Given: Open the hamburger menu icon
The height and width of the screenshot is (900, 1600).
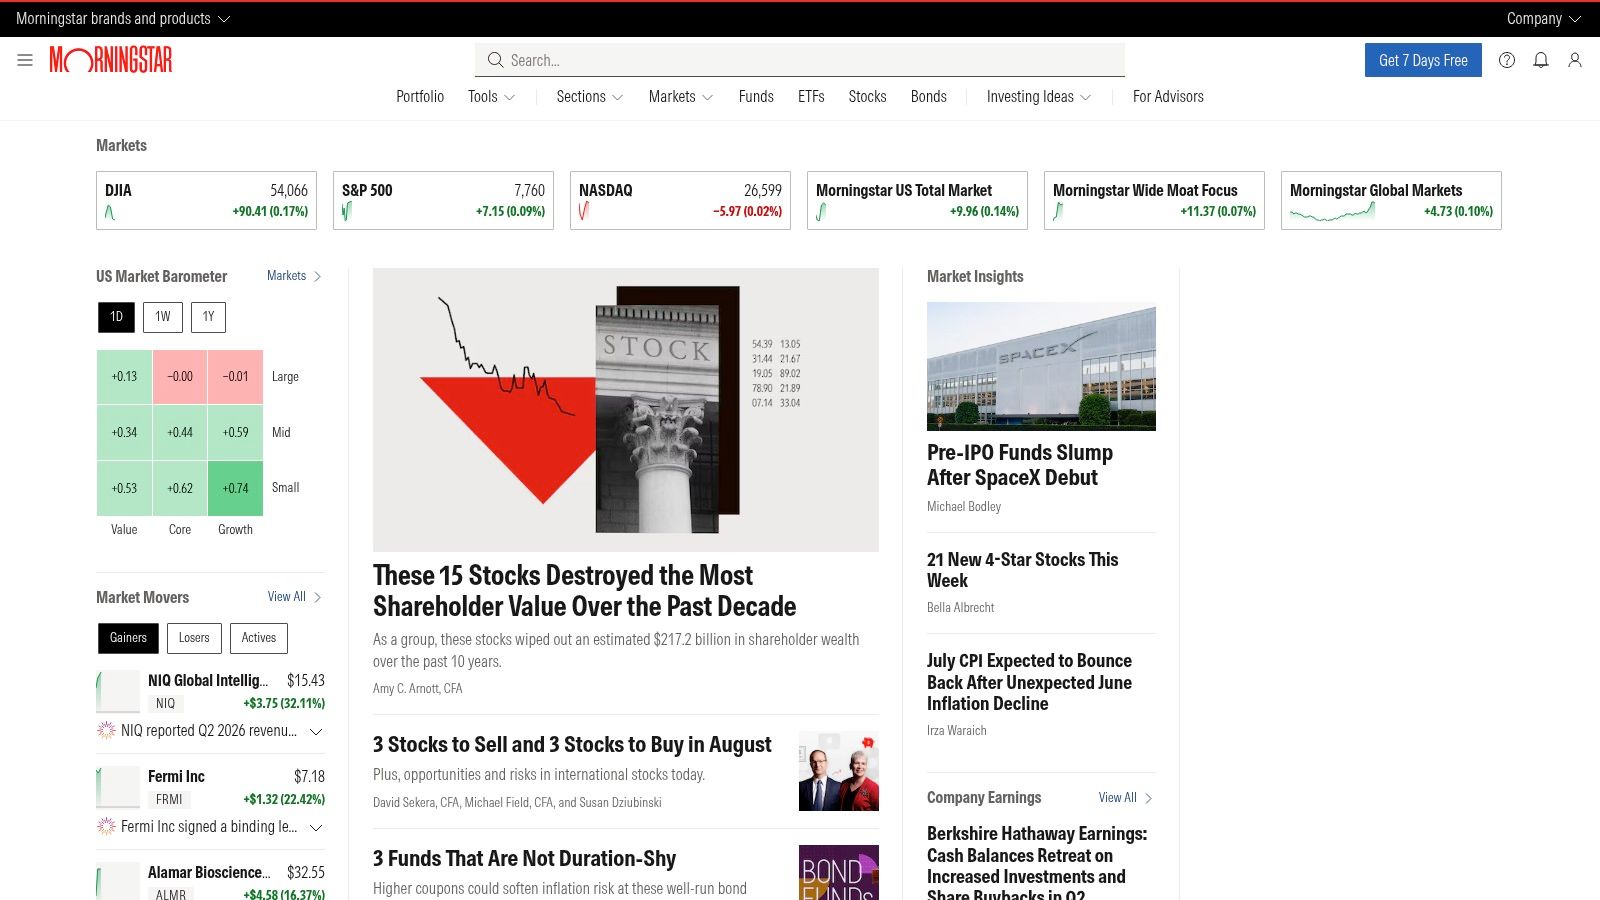Looking at the screenshot, I should pyautogui.click(x=25, y=60).
